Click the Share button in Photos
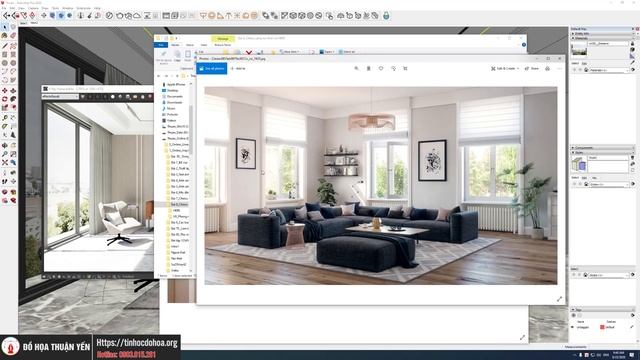Image resolution: width=640 pixels, height=360 pixels. click(532, 69)
